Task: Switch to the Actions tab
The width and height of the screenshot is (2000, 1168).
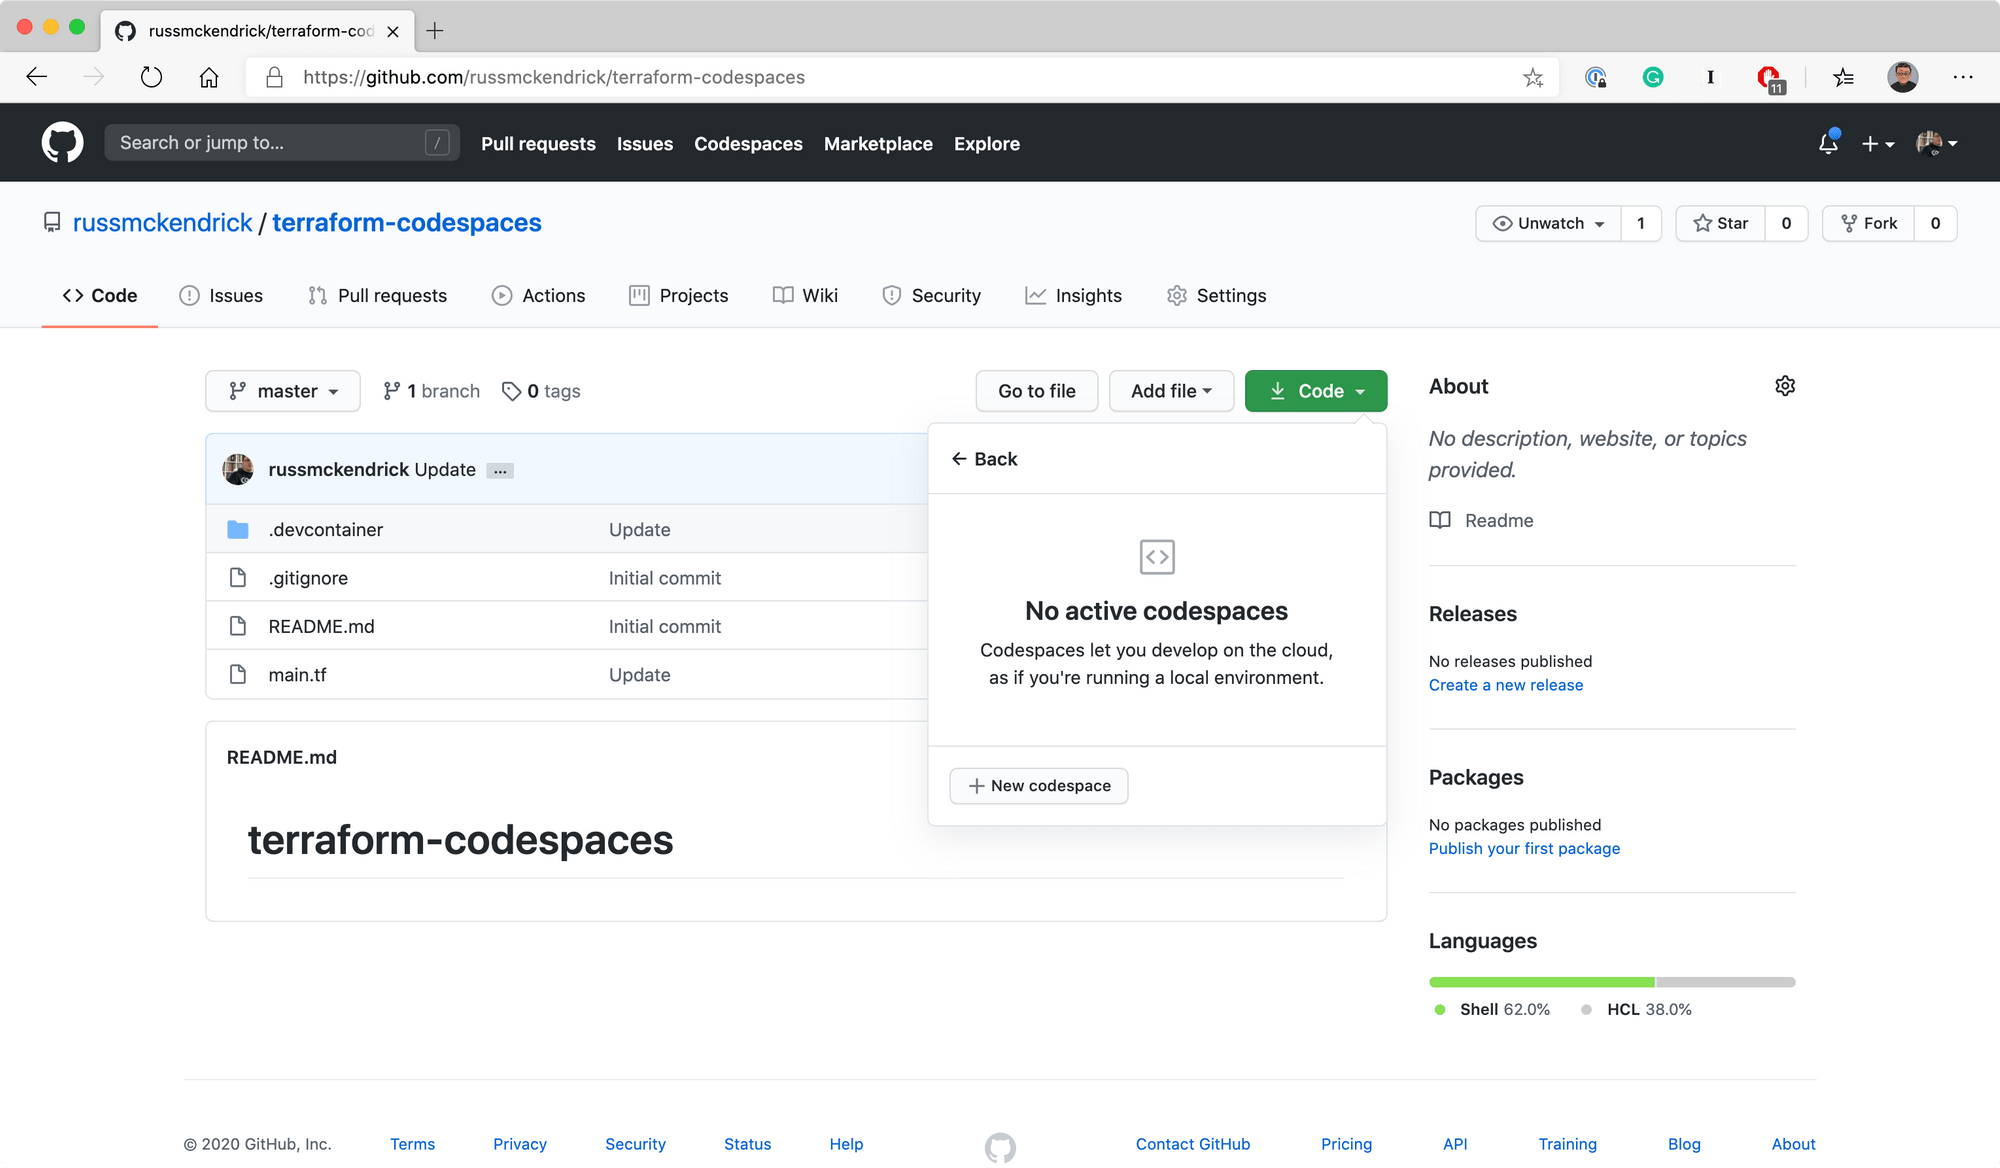Action: pyautogui.click(x=538, y=296)
